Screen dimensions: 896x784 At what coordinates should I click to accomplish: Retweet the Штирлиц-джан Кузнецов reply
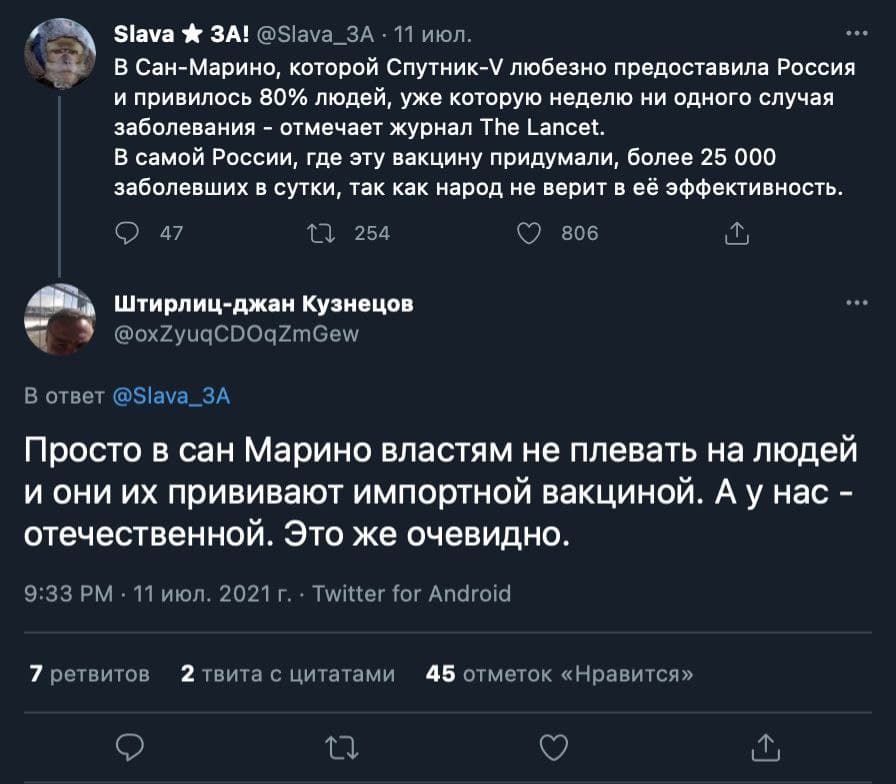(341, 746)
